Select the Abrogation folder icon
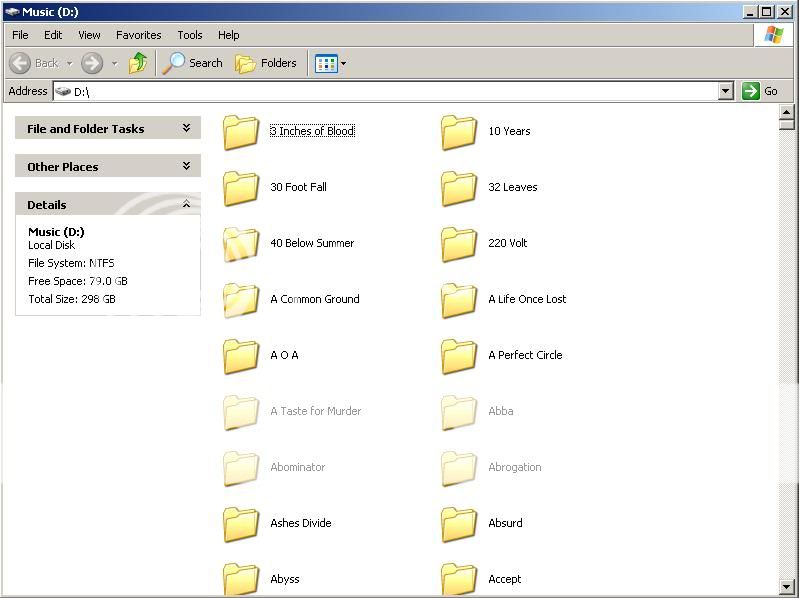 [x=459, y=468]
